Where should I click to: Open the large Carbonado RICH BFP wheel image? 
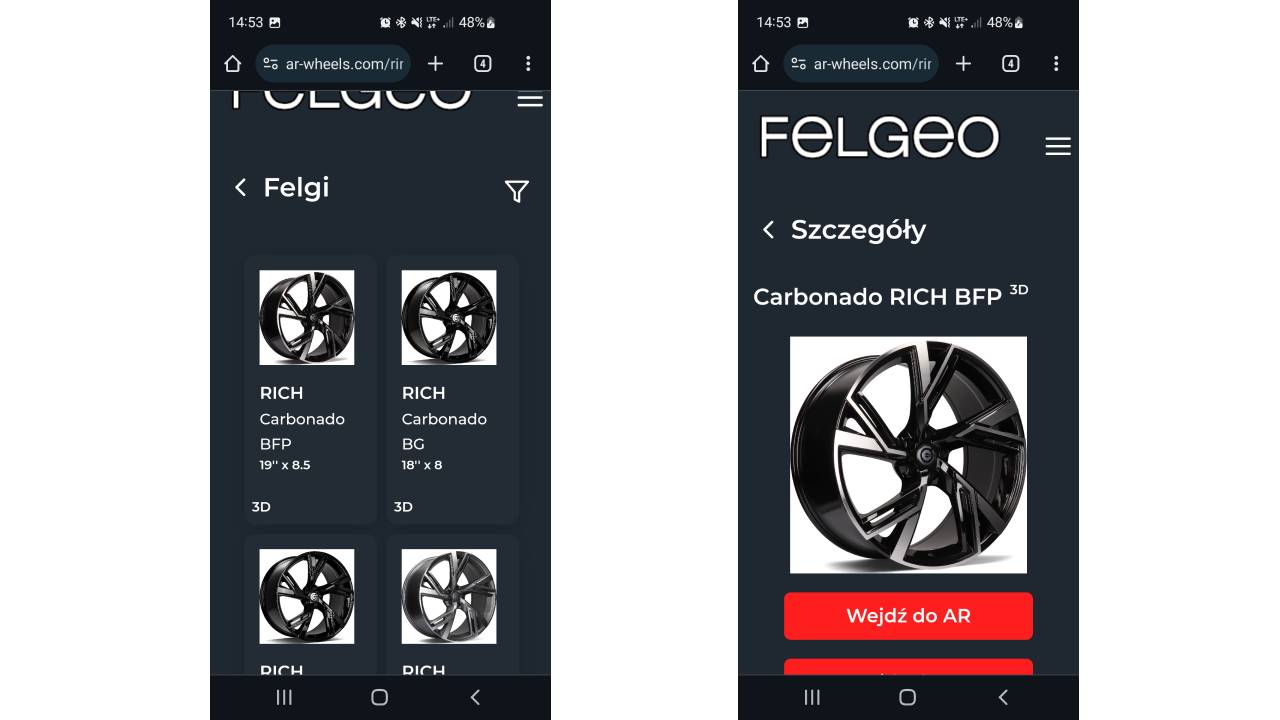[908, 455]
